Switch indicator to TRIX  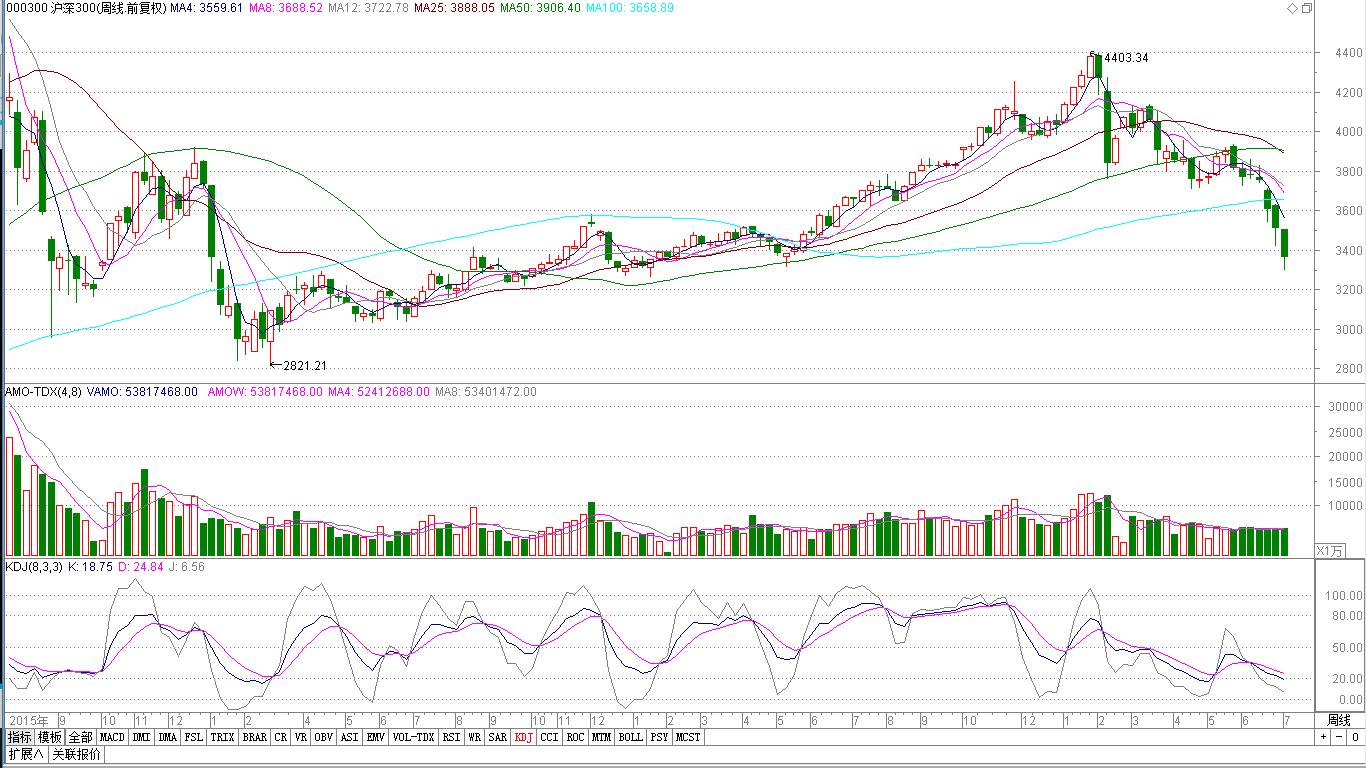coord(222,737)
